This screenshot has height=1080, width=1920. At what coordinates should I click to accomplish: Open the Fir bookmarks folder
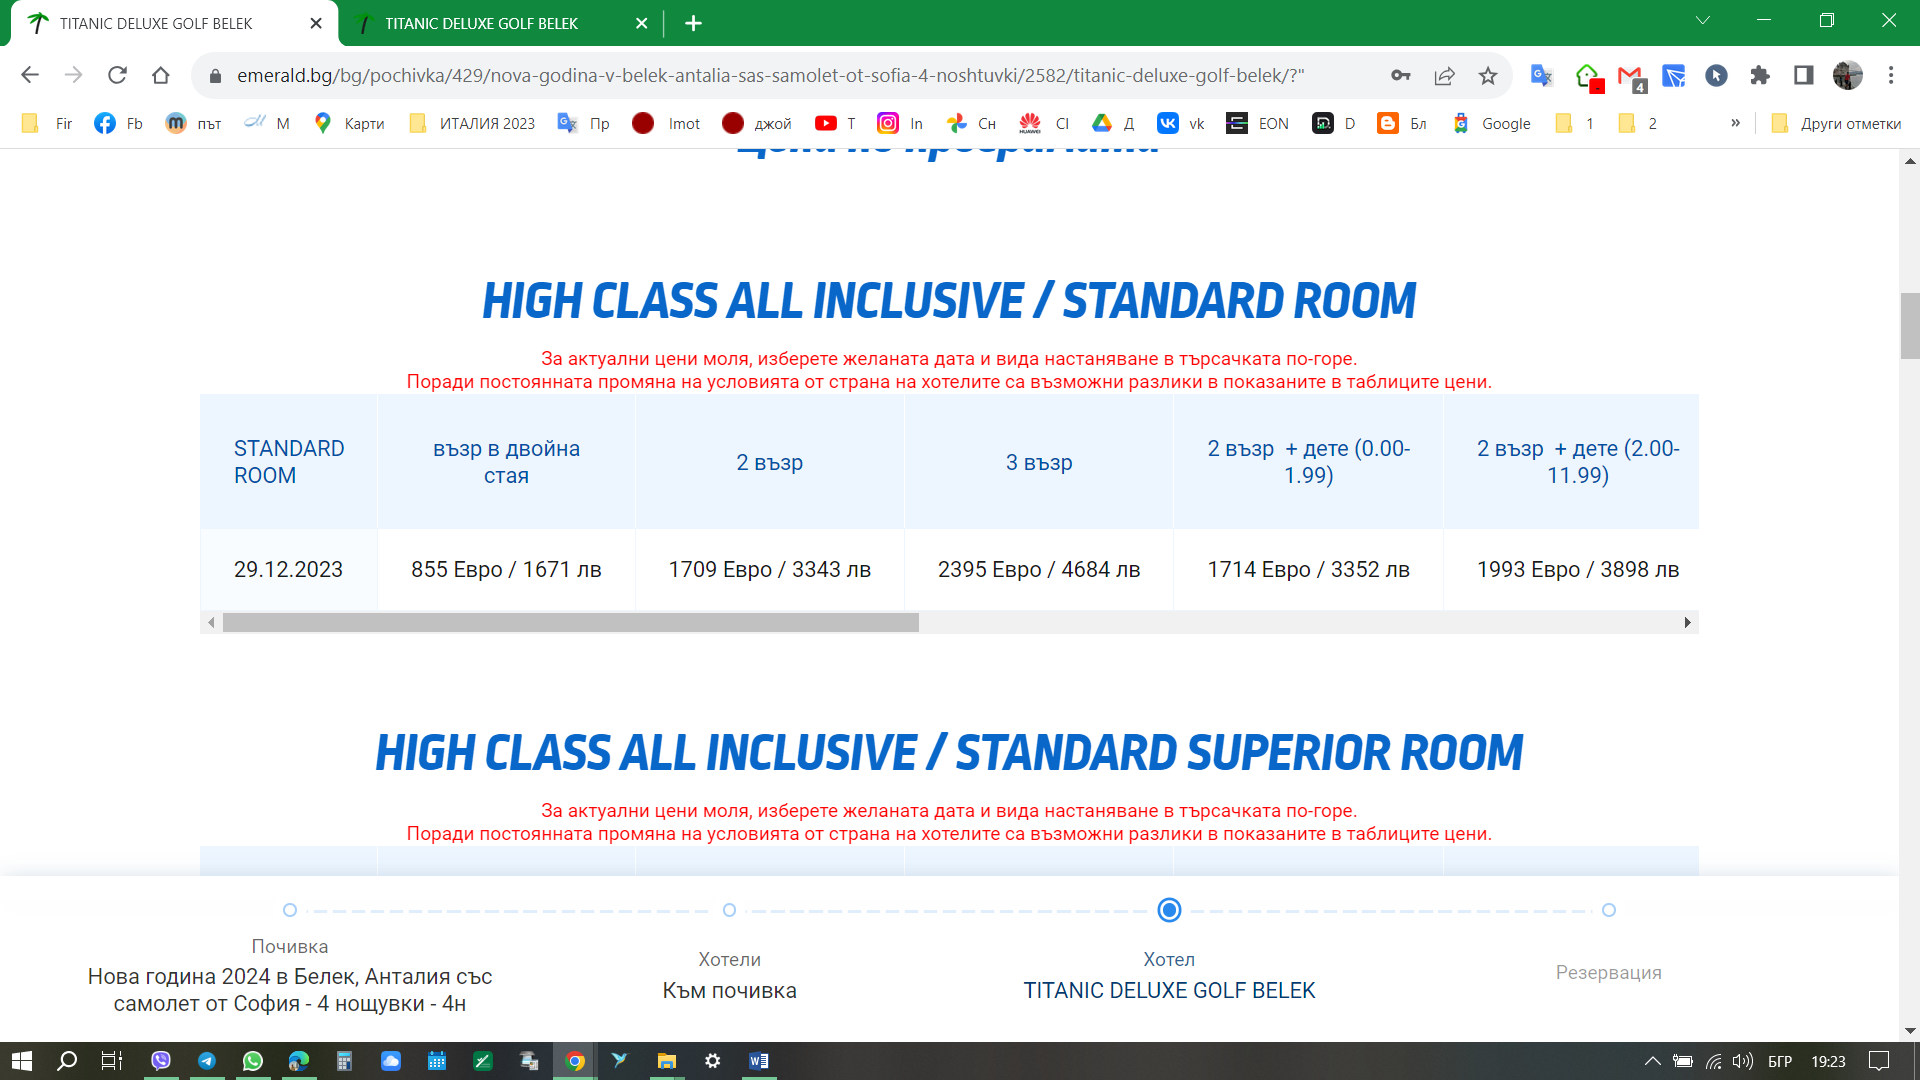click(x=46, y=123)
